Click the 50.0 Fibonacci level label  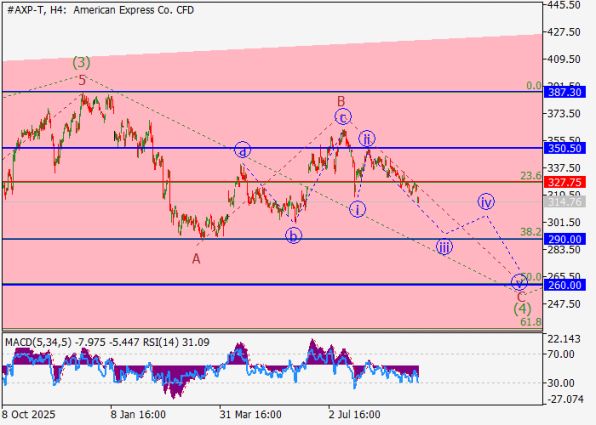[532, 276]
